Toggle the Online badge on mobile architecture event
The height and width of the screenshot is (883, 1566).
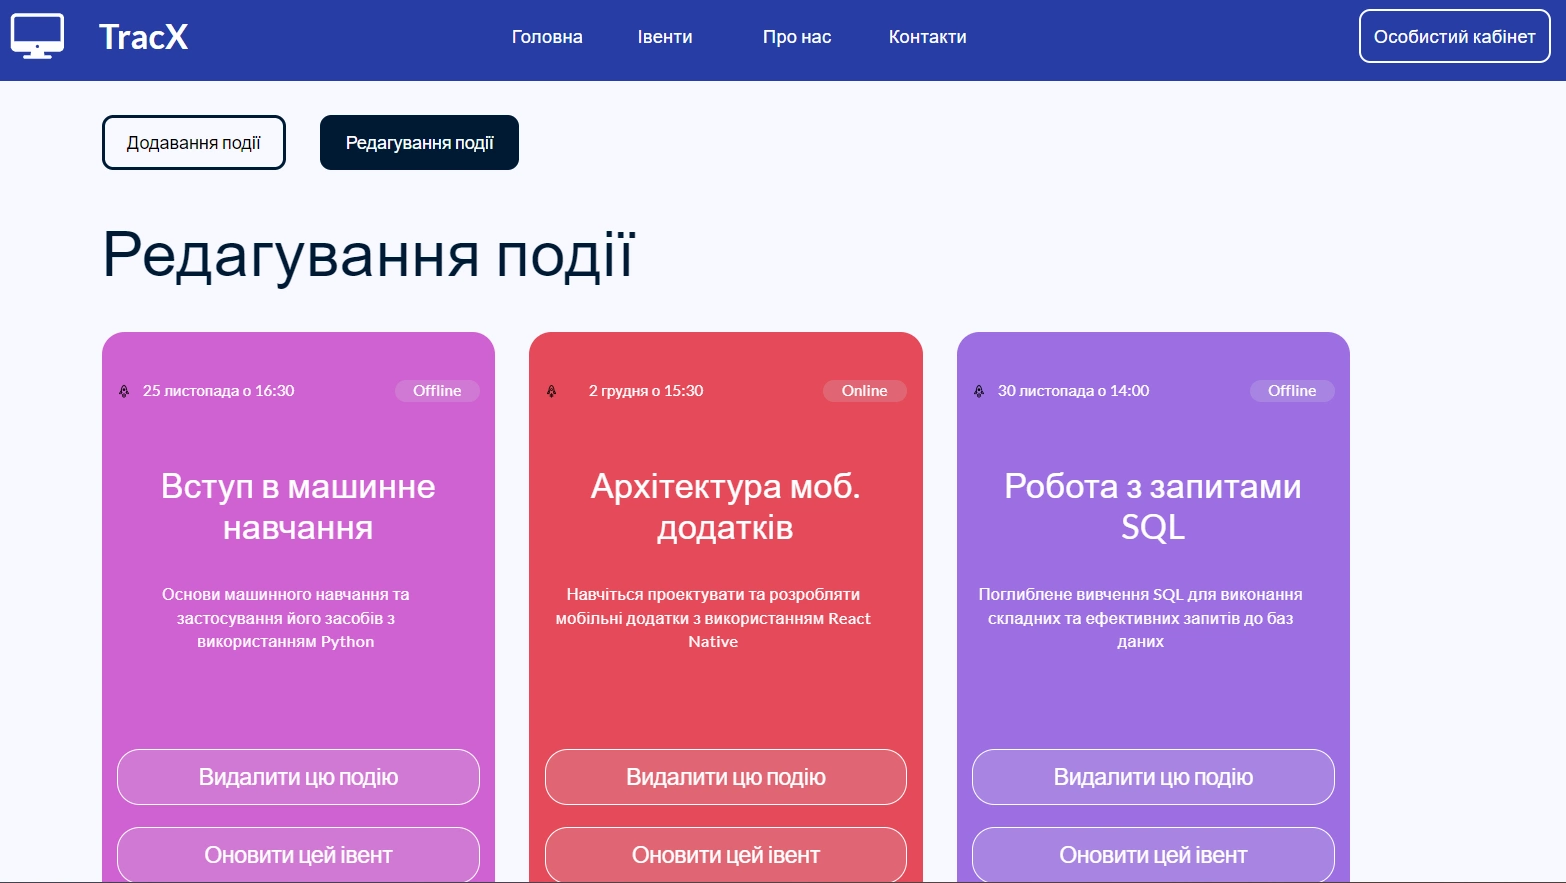tap(864, 391)
